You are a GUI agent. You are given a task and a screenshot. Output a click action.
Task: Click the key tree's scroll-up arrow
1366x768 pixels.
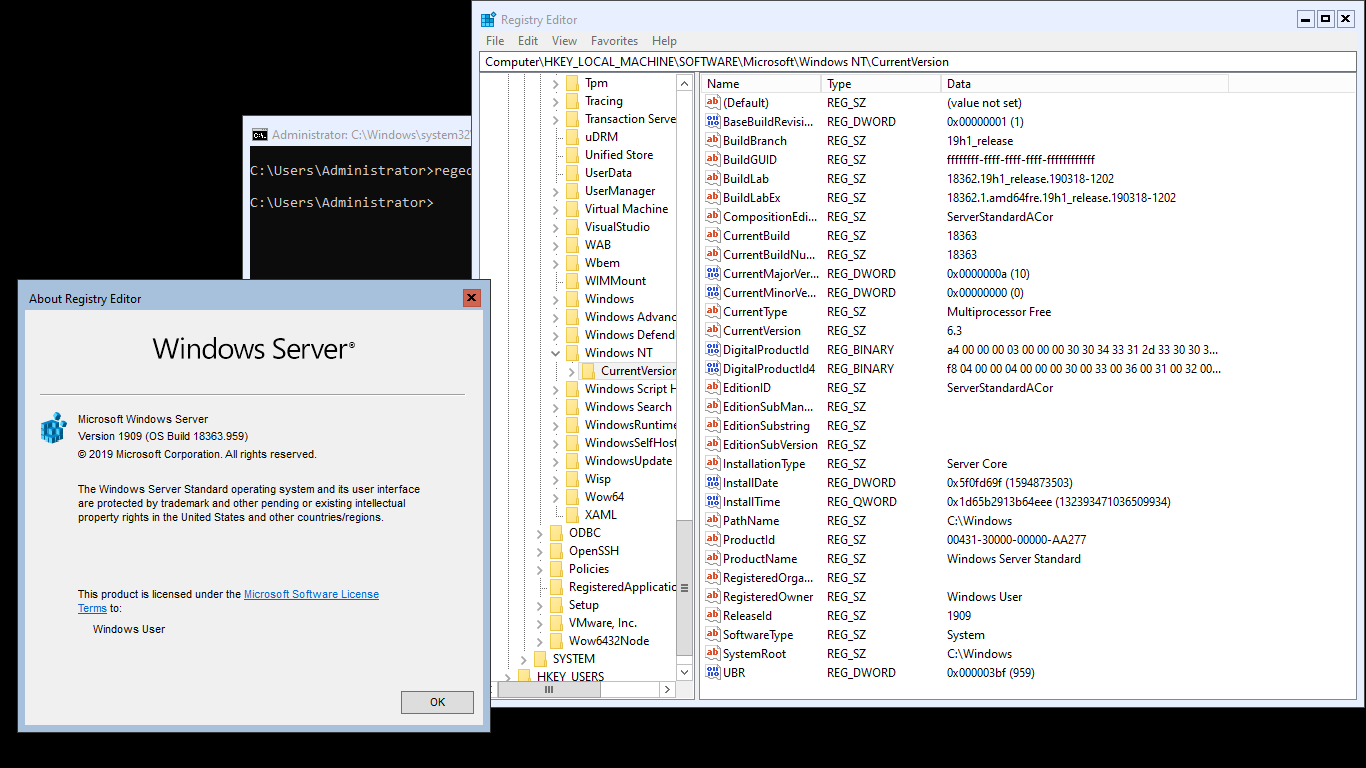(685, 83)
